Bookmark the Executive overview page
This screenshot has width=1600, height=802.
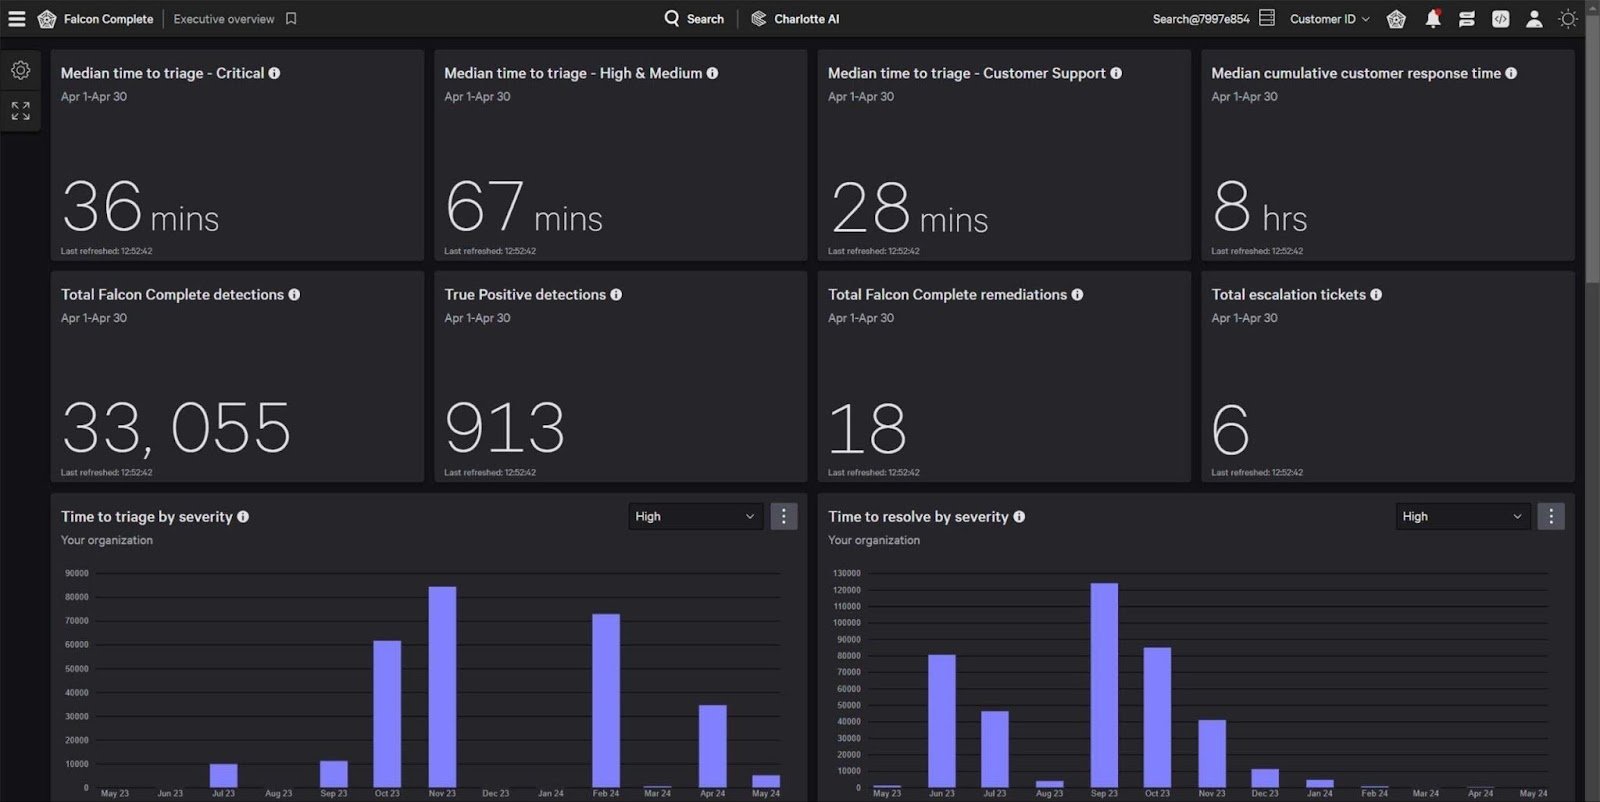tap(291, 19)
